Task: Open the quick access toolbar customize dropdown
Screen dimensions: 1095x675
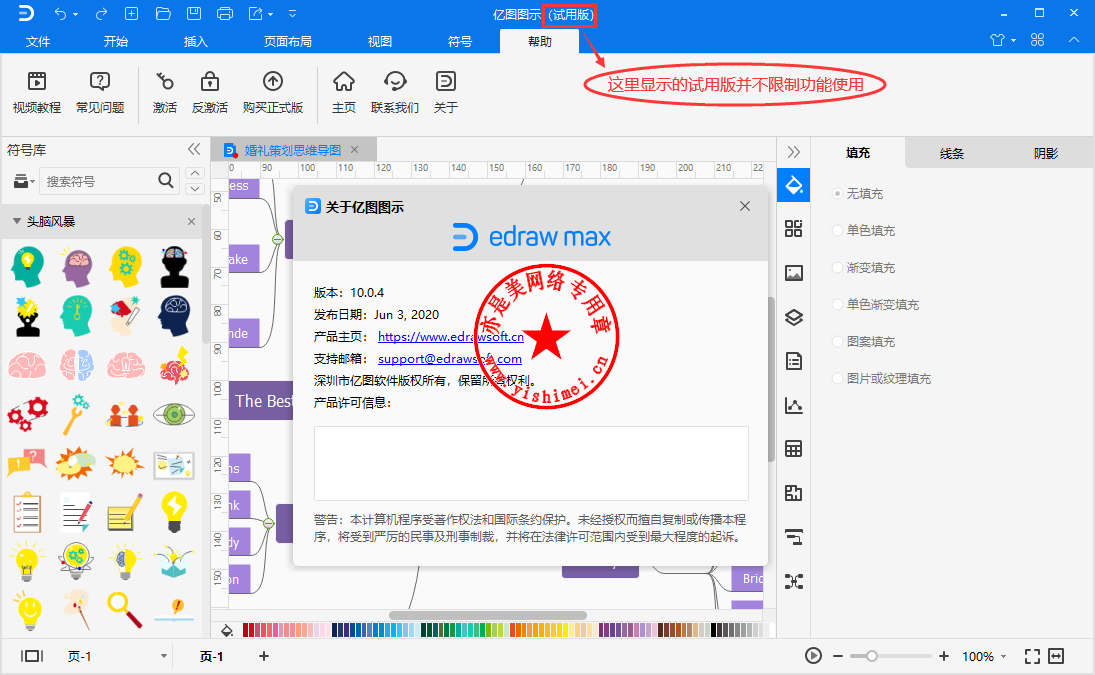Action: (x=293, y=14)
